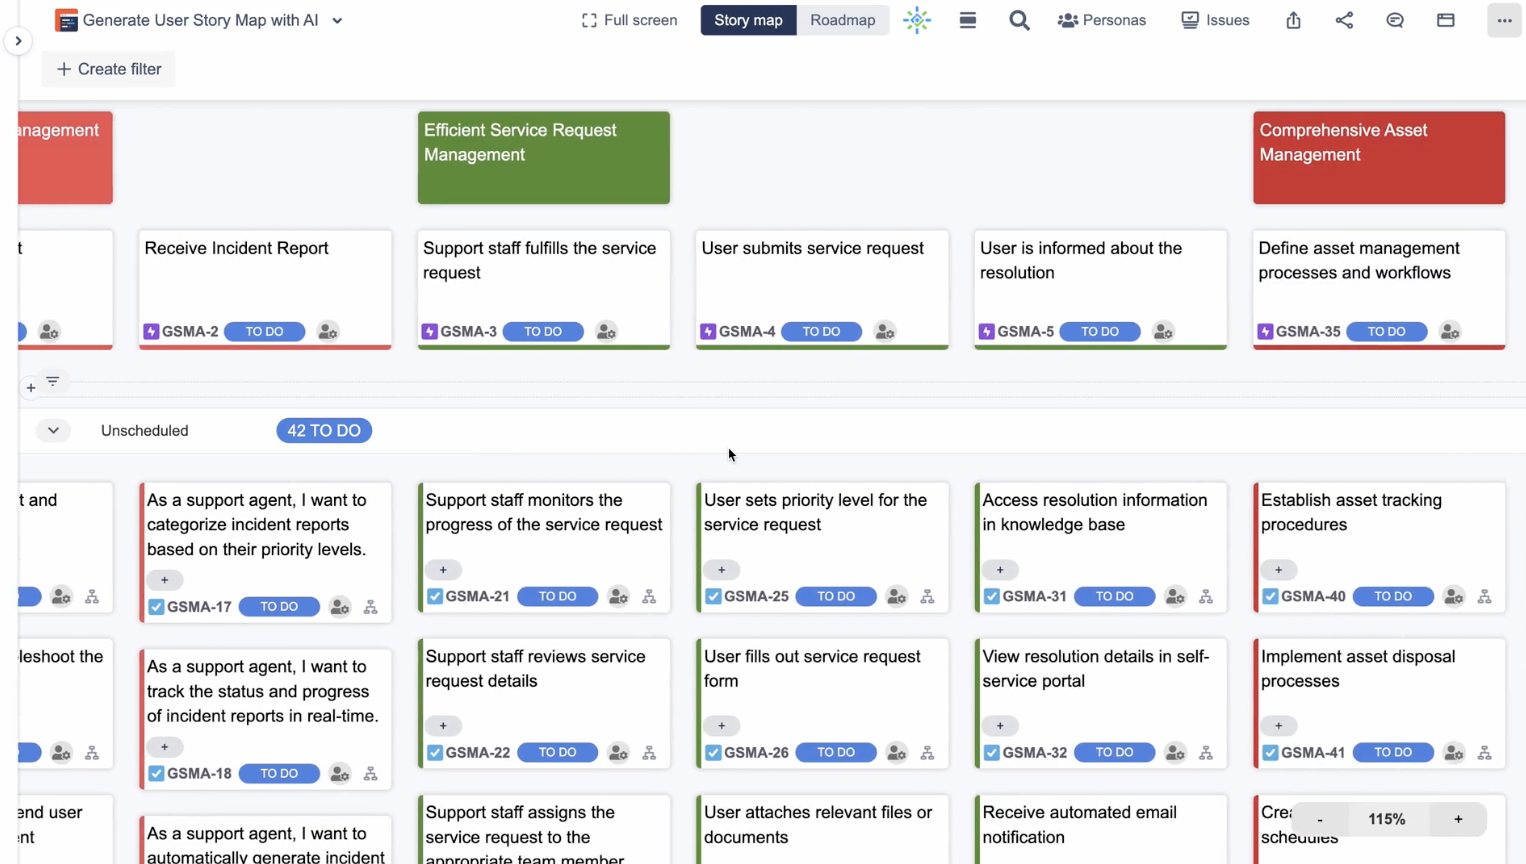This screenshot has width=1526, height=864.
Task: Toggle the checkbox icon on GSMA-25
Action: pos(713,597)
